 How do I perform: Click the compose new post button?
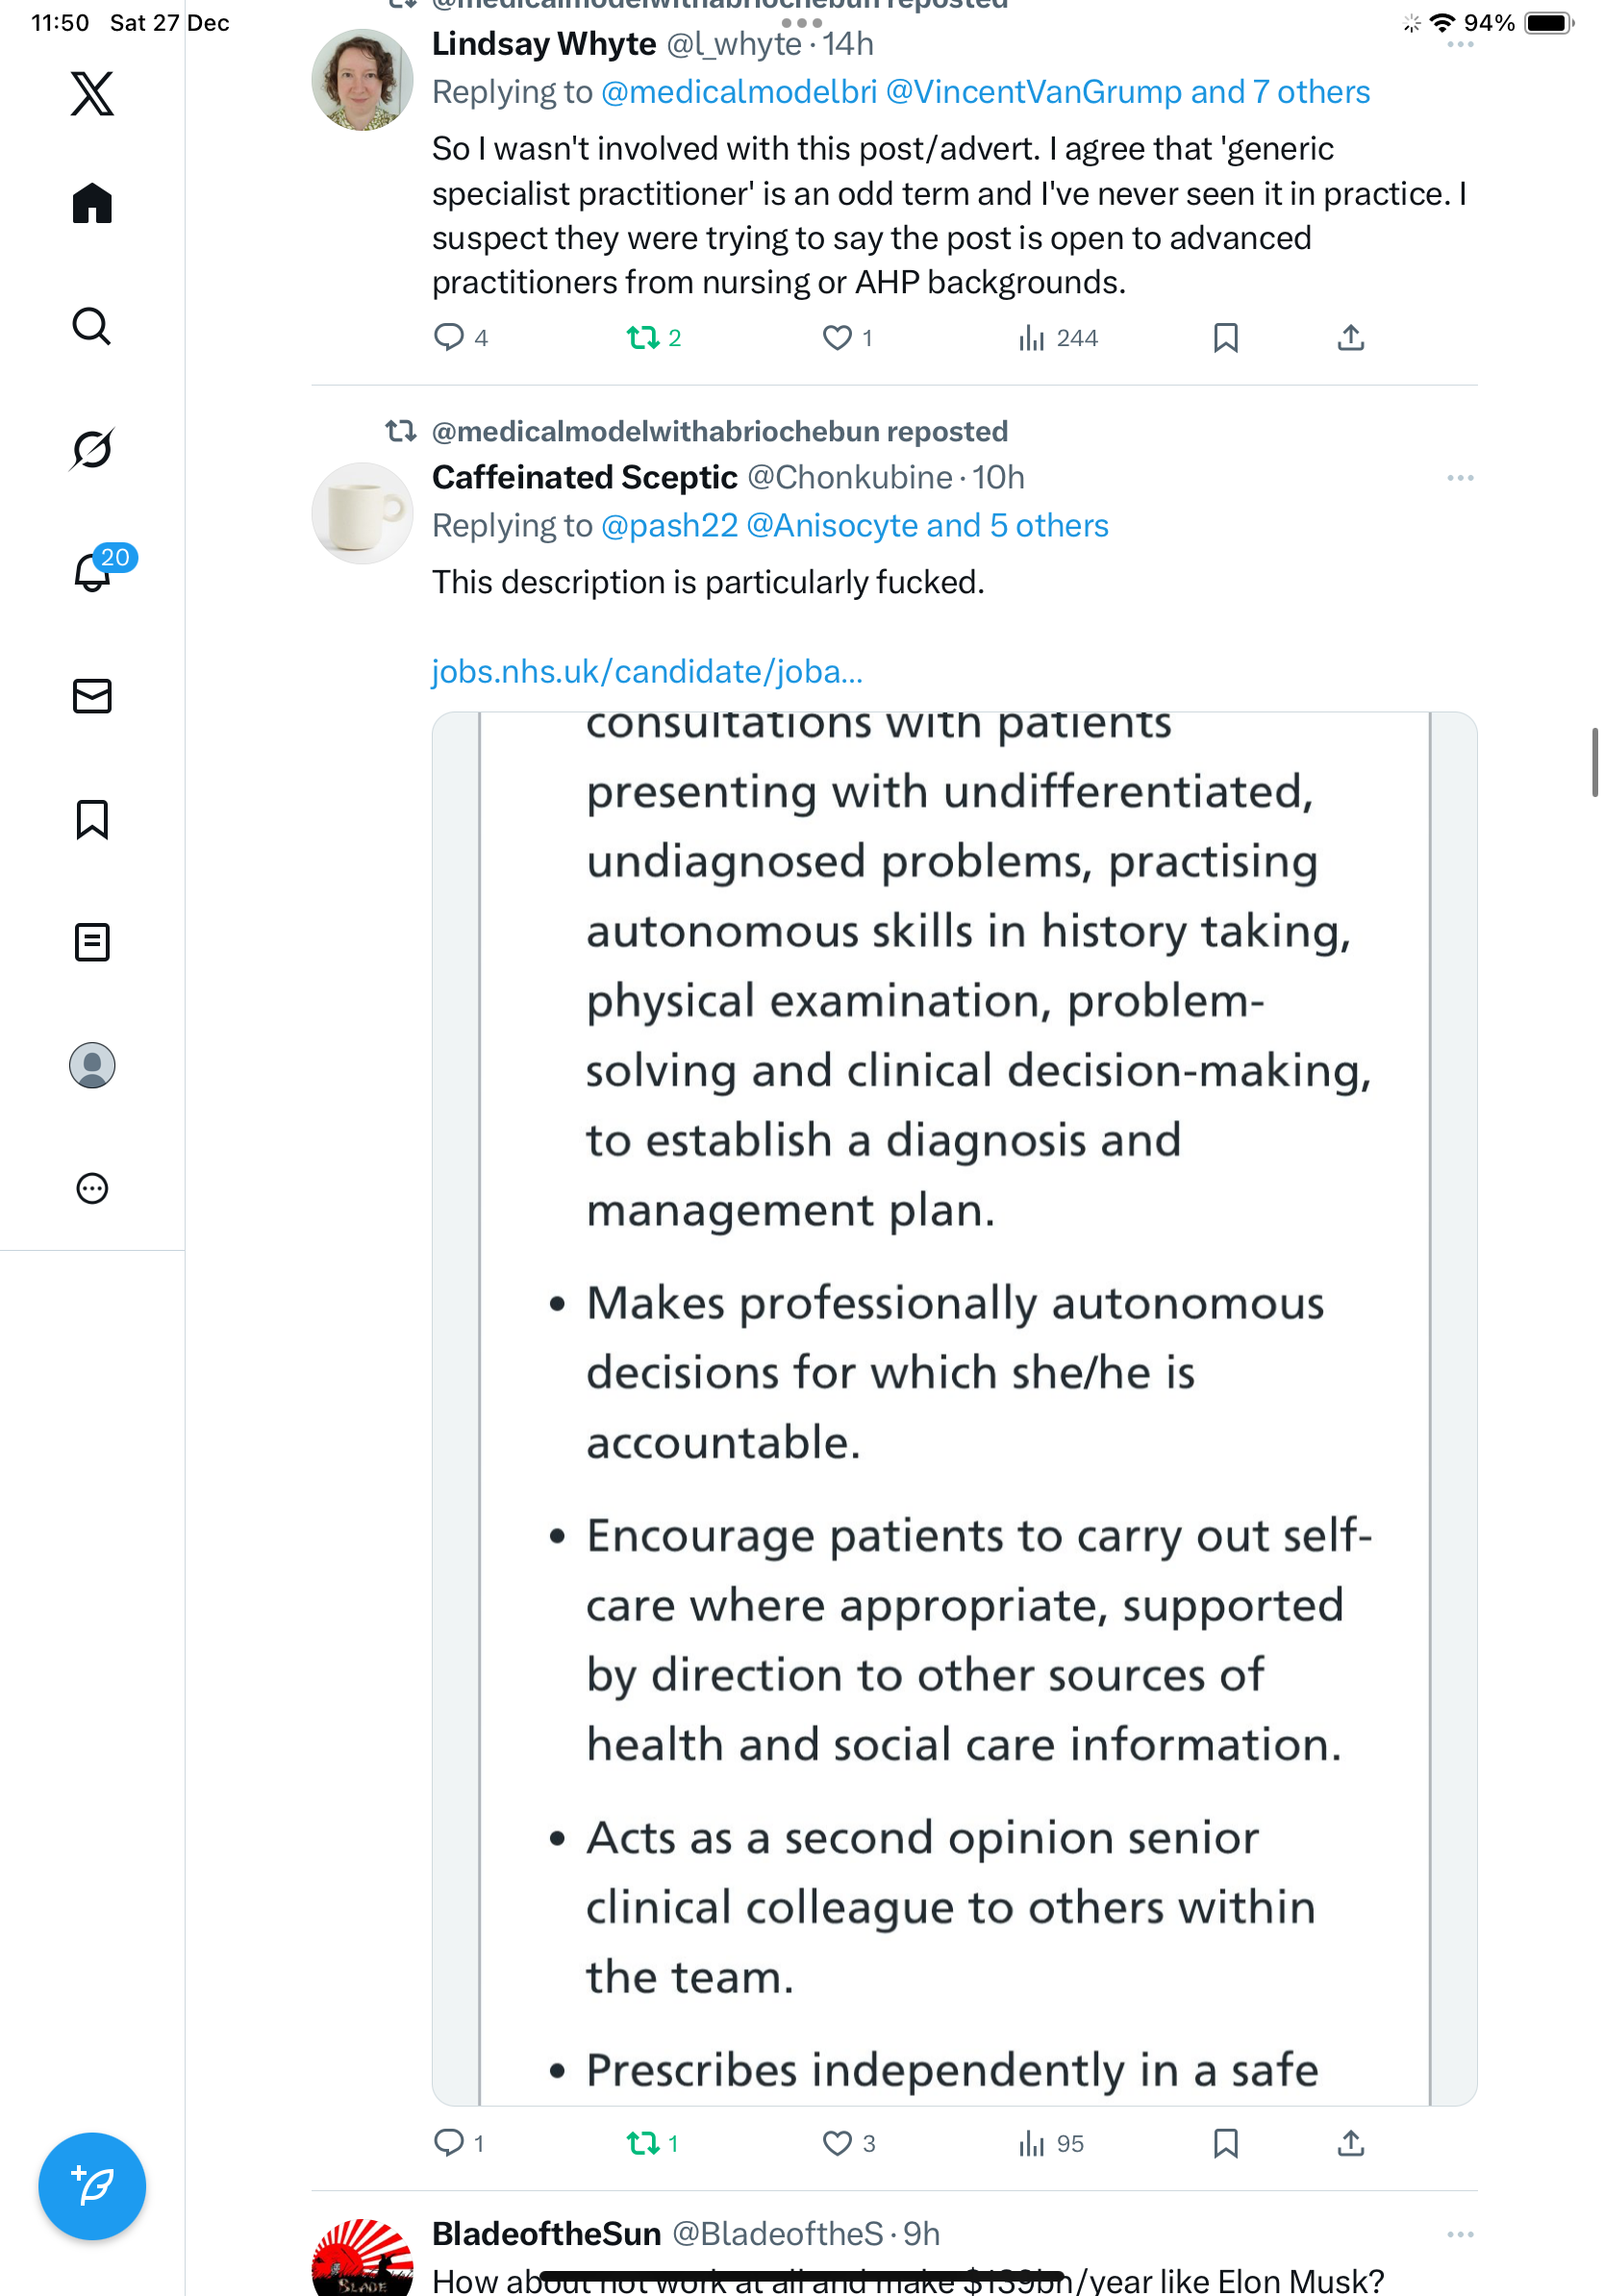tap(92, 2186)
